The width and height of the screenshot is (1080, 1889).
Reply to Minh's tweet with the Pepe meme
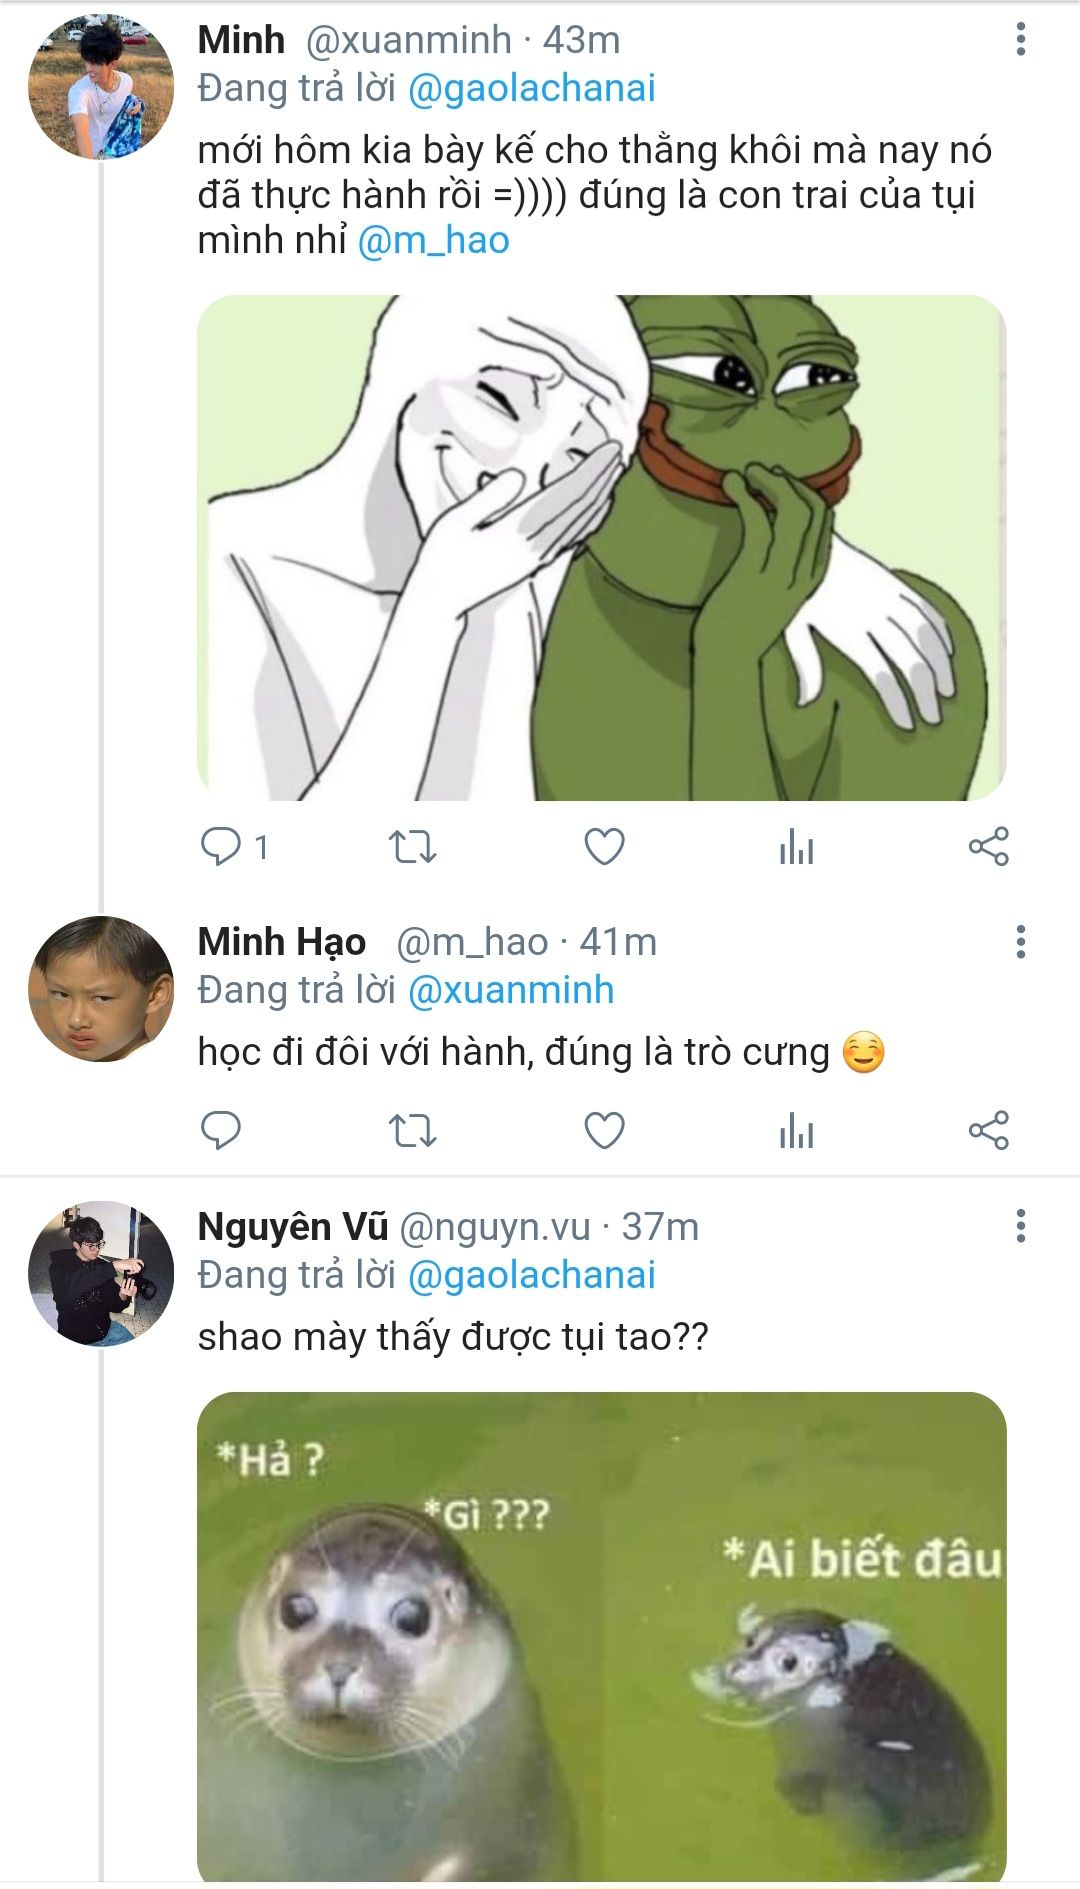[x=221, y=847]
